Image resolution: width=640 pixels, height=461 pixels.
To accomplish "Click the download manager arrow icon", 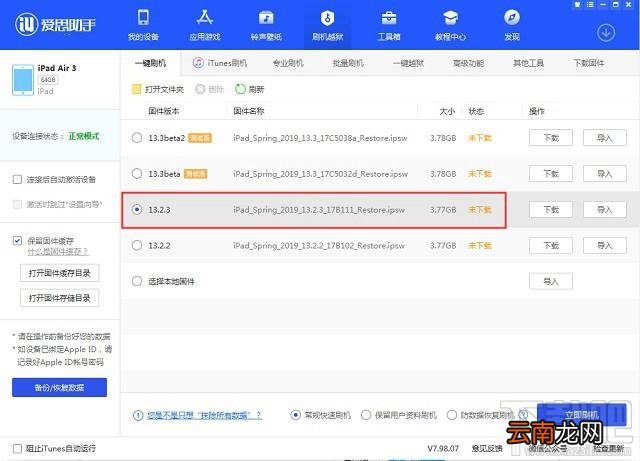I will 606,33.
